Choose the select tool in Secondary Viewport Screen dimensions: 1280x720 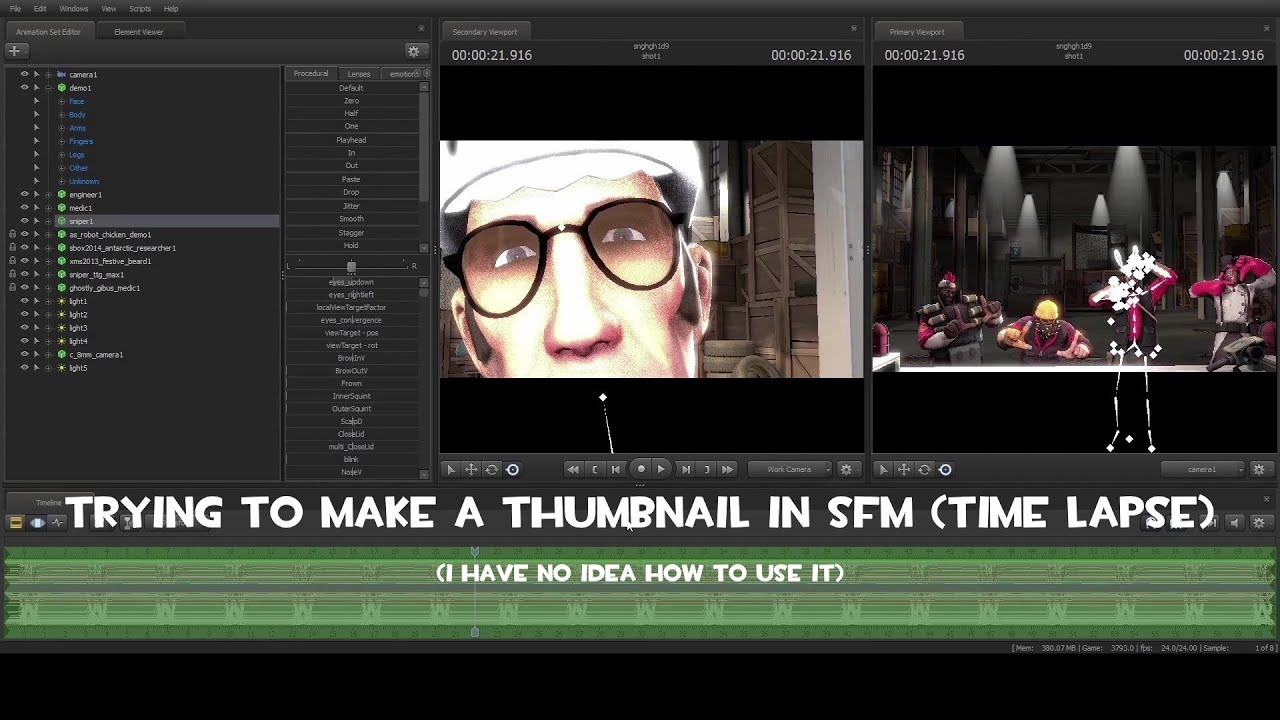(450, 469)
